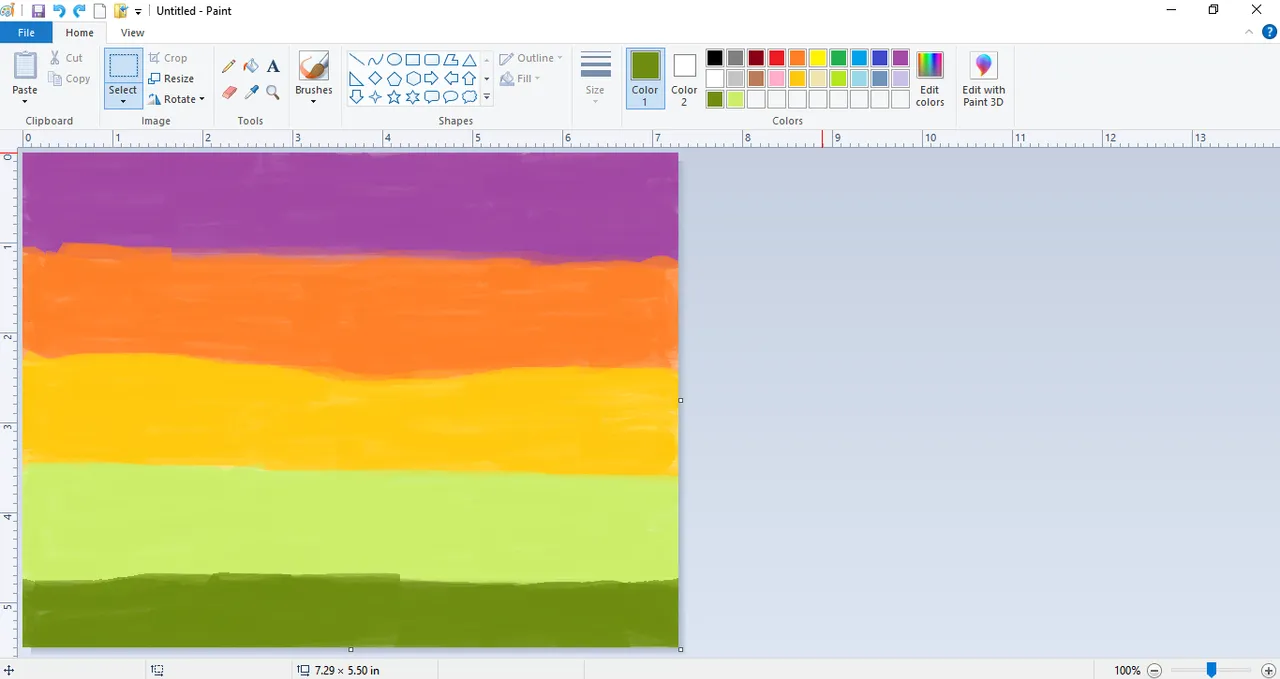This screenshot has height=679, width=1280.
Task: Click the Undo arrow in title bar
Action: tap(59, 11)
